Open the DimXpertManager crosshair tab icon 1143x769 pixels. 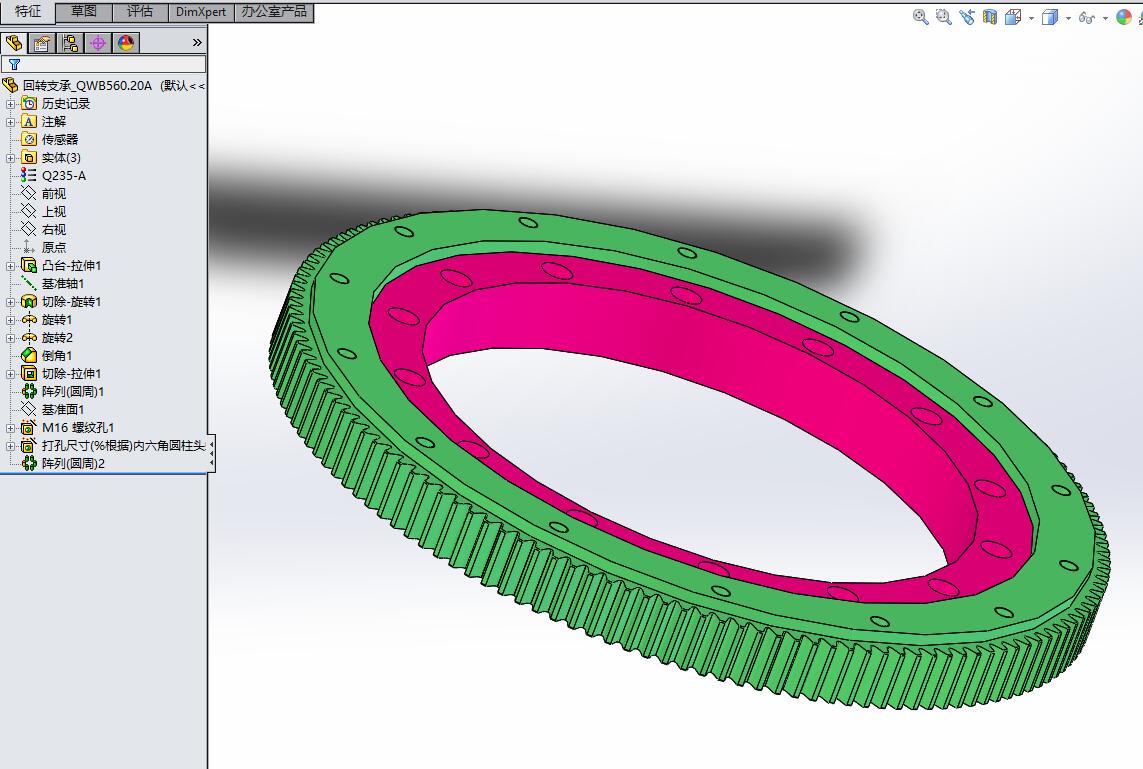[x=98, y=43]
